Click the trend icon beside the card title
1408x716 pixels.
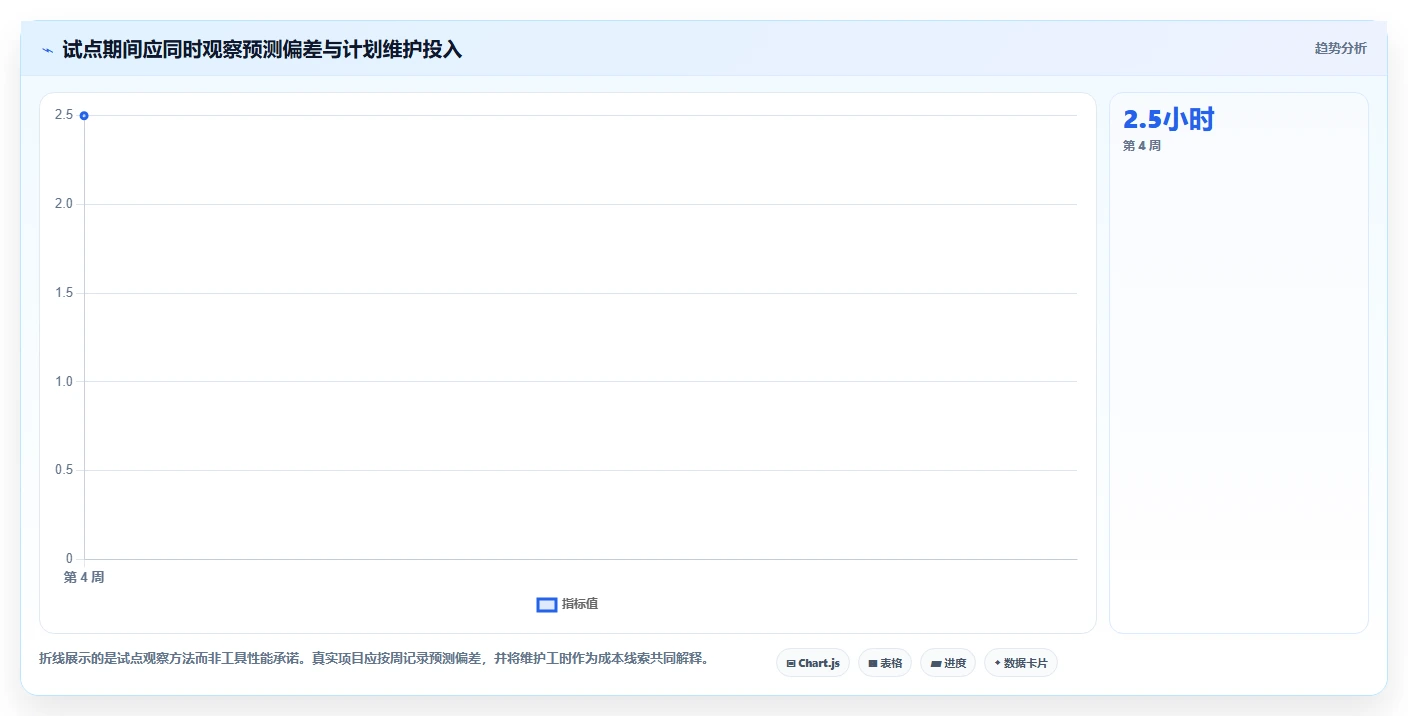[x=47, y=50]
